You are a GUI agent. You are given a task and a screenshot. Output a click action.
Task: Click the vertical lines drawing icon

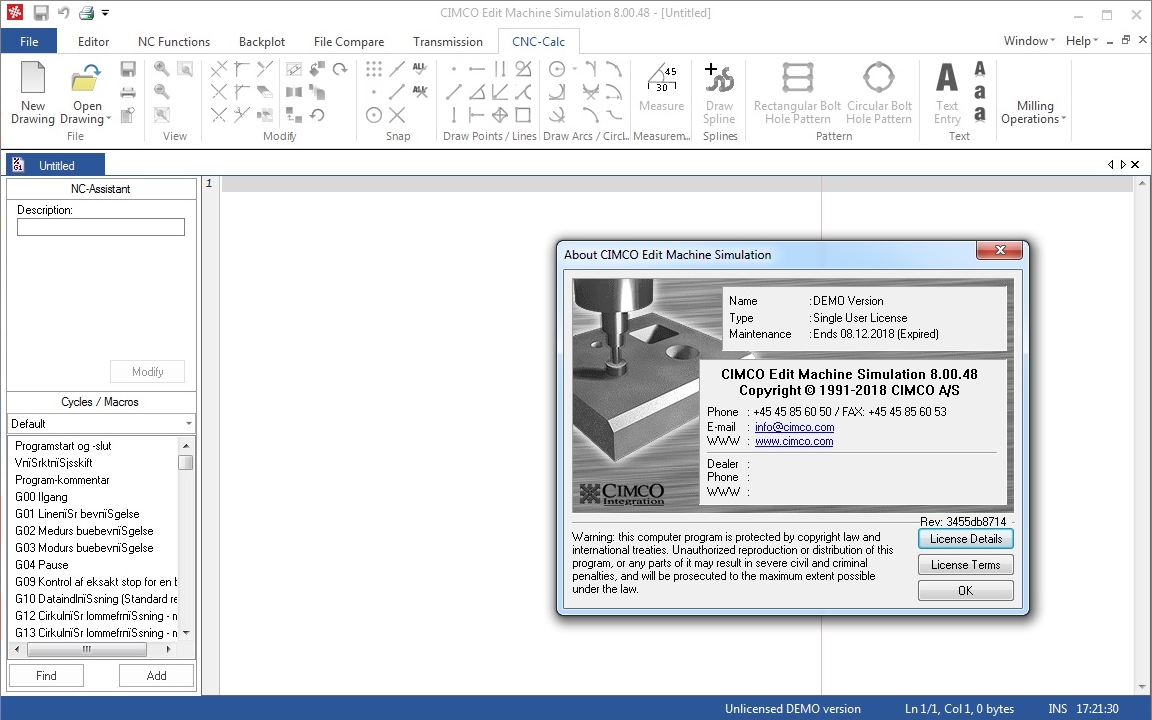(x=500, y=69)
